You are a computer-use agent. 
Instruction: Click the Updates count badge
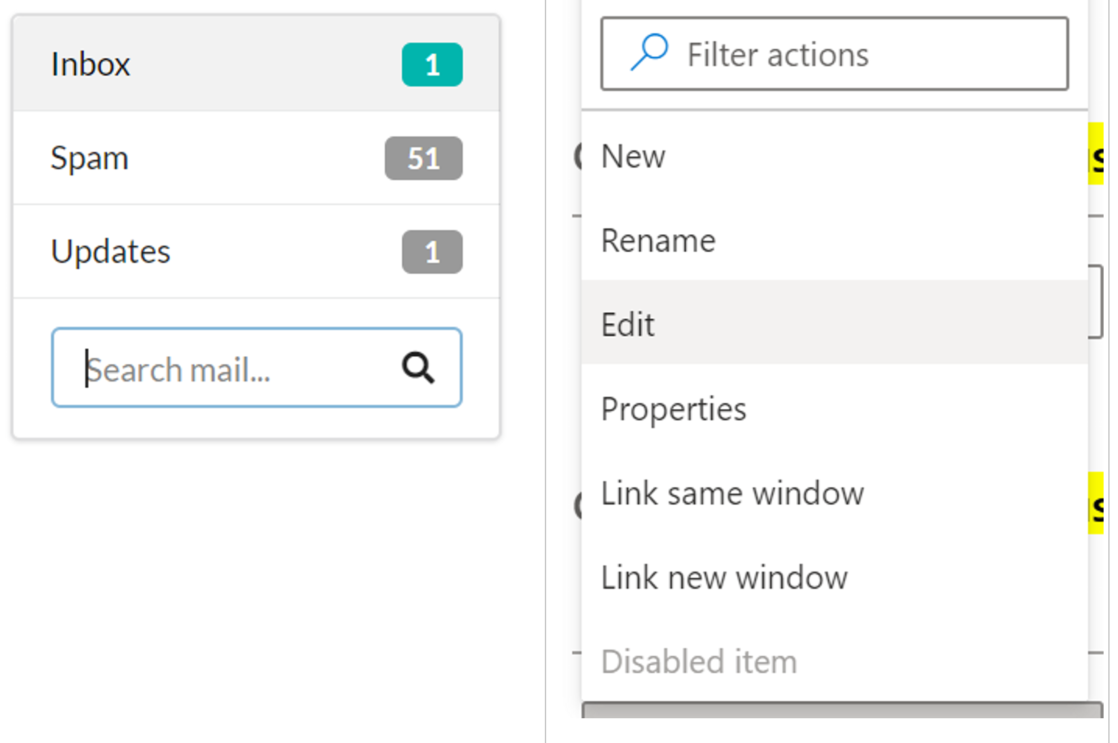click(x=432, y=252)
